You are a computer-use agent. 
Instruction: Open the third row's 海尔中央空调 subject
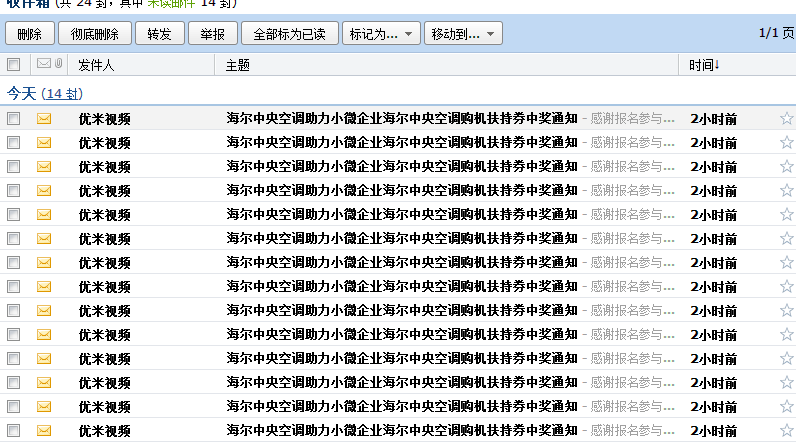402,166
